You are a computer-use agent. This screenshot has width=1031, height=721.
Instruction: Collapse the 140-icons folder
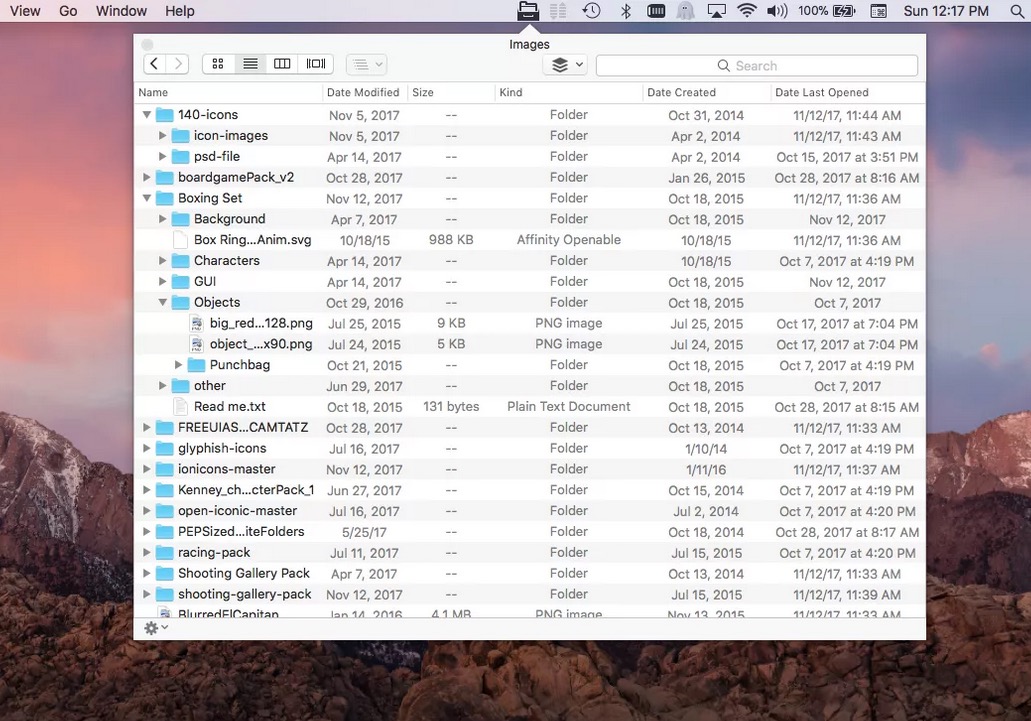pyautogui.click(x=147, y=114)
